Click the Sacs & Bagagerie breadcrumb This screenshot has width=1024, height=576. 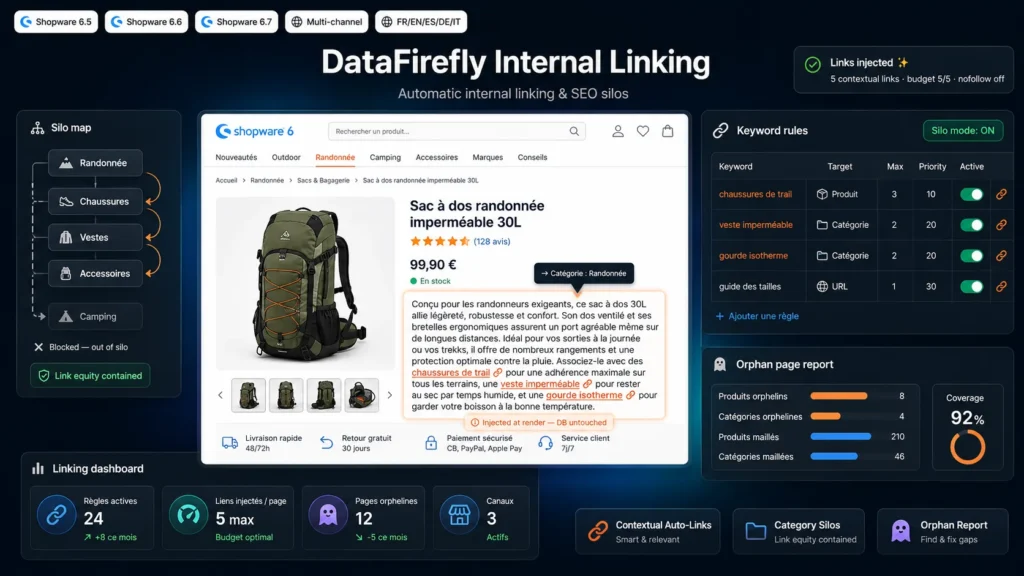tap(323, 180)
